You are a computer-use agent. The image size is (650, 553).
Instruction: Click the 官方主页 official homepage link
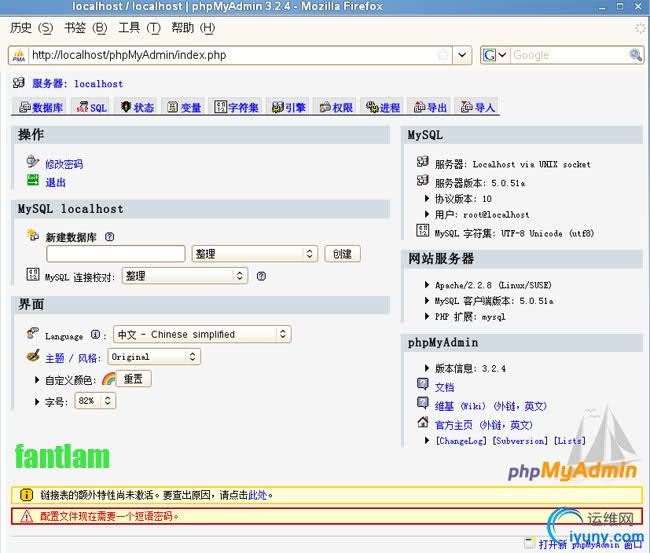[483, 425]
